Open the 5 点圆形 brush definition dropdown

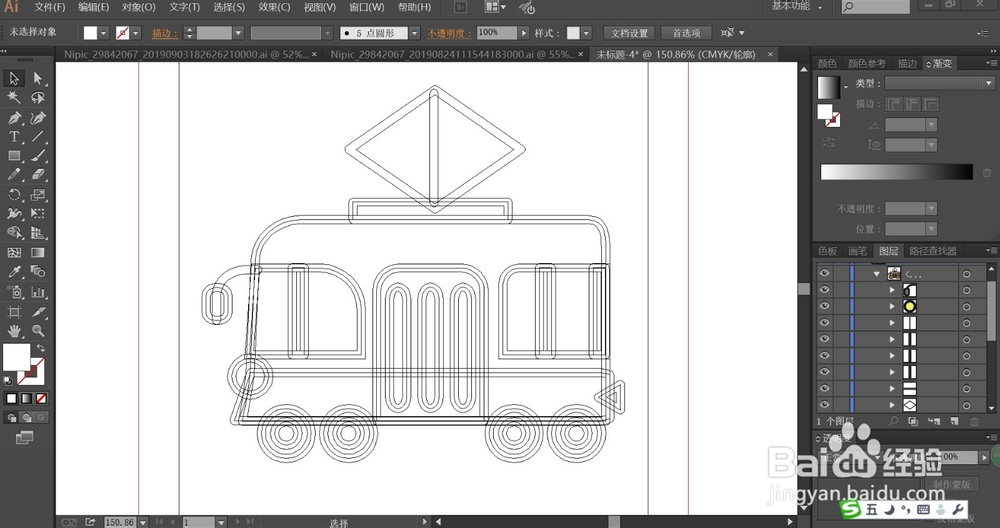(415, 33)
